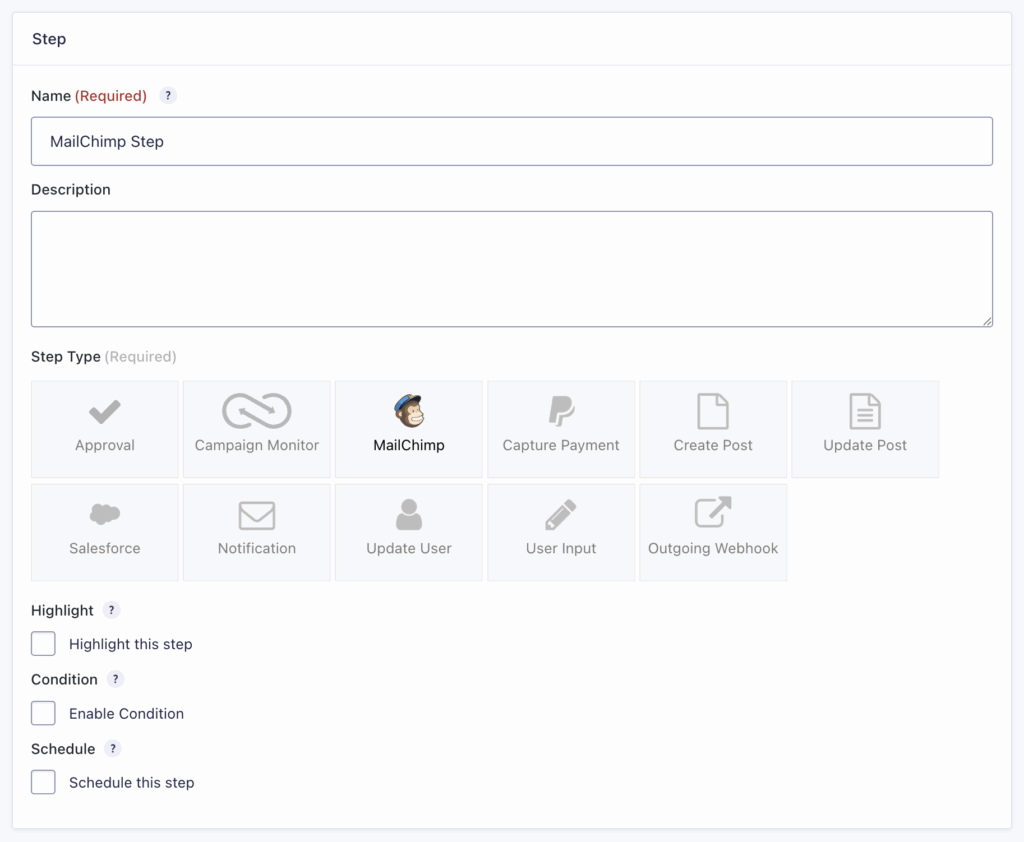The image size is (1024, 842).
Task: Open the Condition help tooltip
Action: tap(114, 679)
